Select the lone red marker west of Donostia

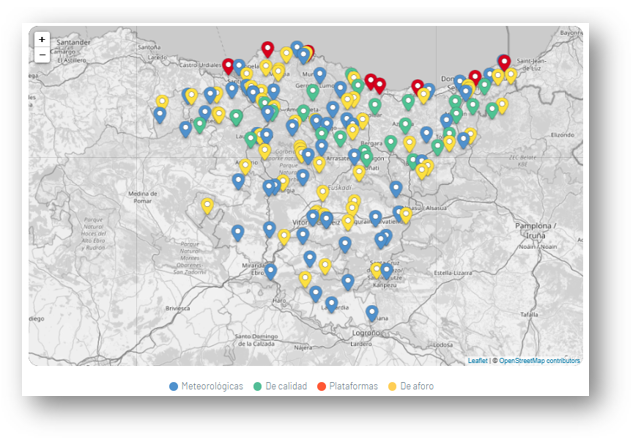pyautogui.click(x=418, y=88)
